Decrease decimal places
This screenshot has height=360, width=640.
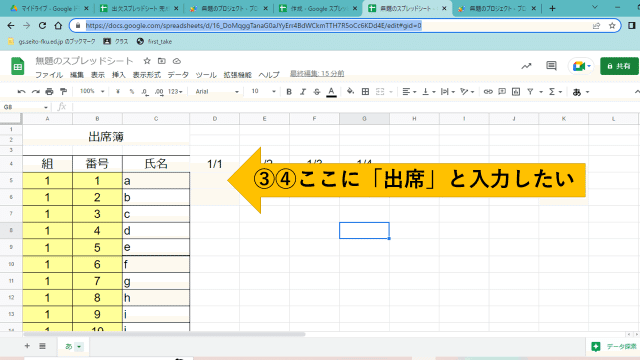pos(145,92)
